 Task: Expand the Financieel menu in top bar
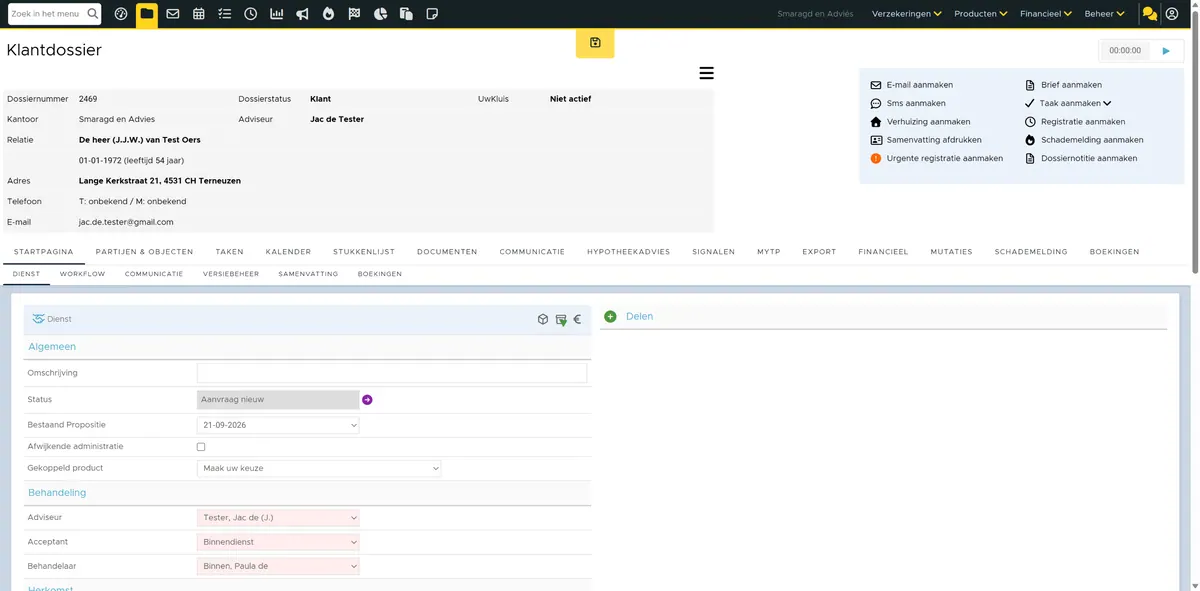tap(1046, 14)
